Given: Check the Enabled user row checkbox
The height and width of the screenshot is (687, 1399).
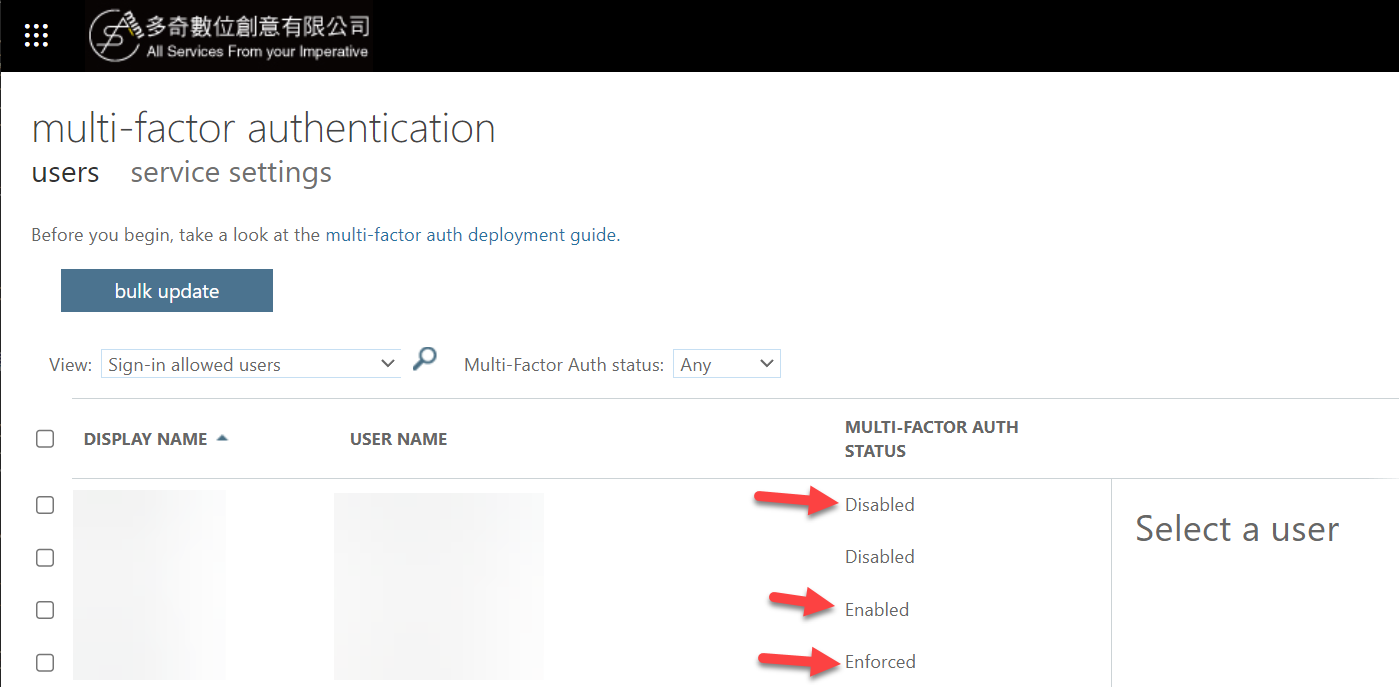Looking at the screenshot, I should [x=45, y=610].
